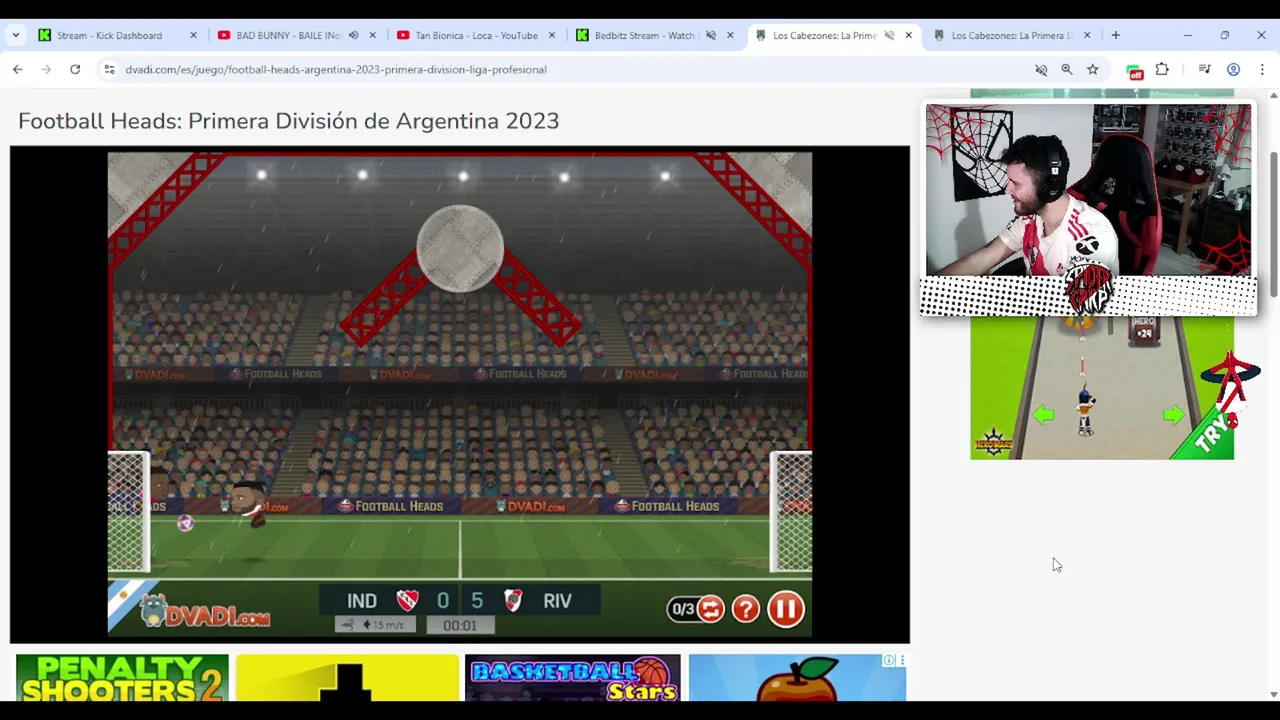Image resolution: width=1280 pixels, height=720 pixels.
Task: Close the active Los Cabezones tab
Action: coord(908,35)
